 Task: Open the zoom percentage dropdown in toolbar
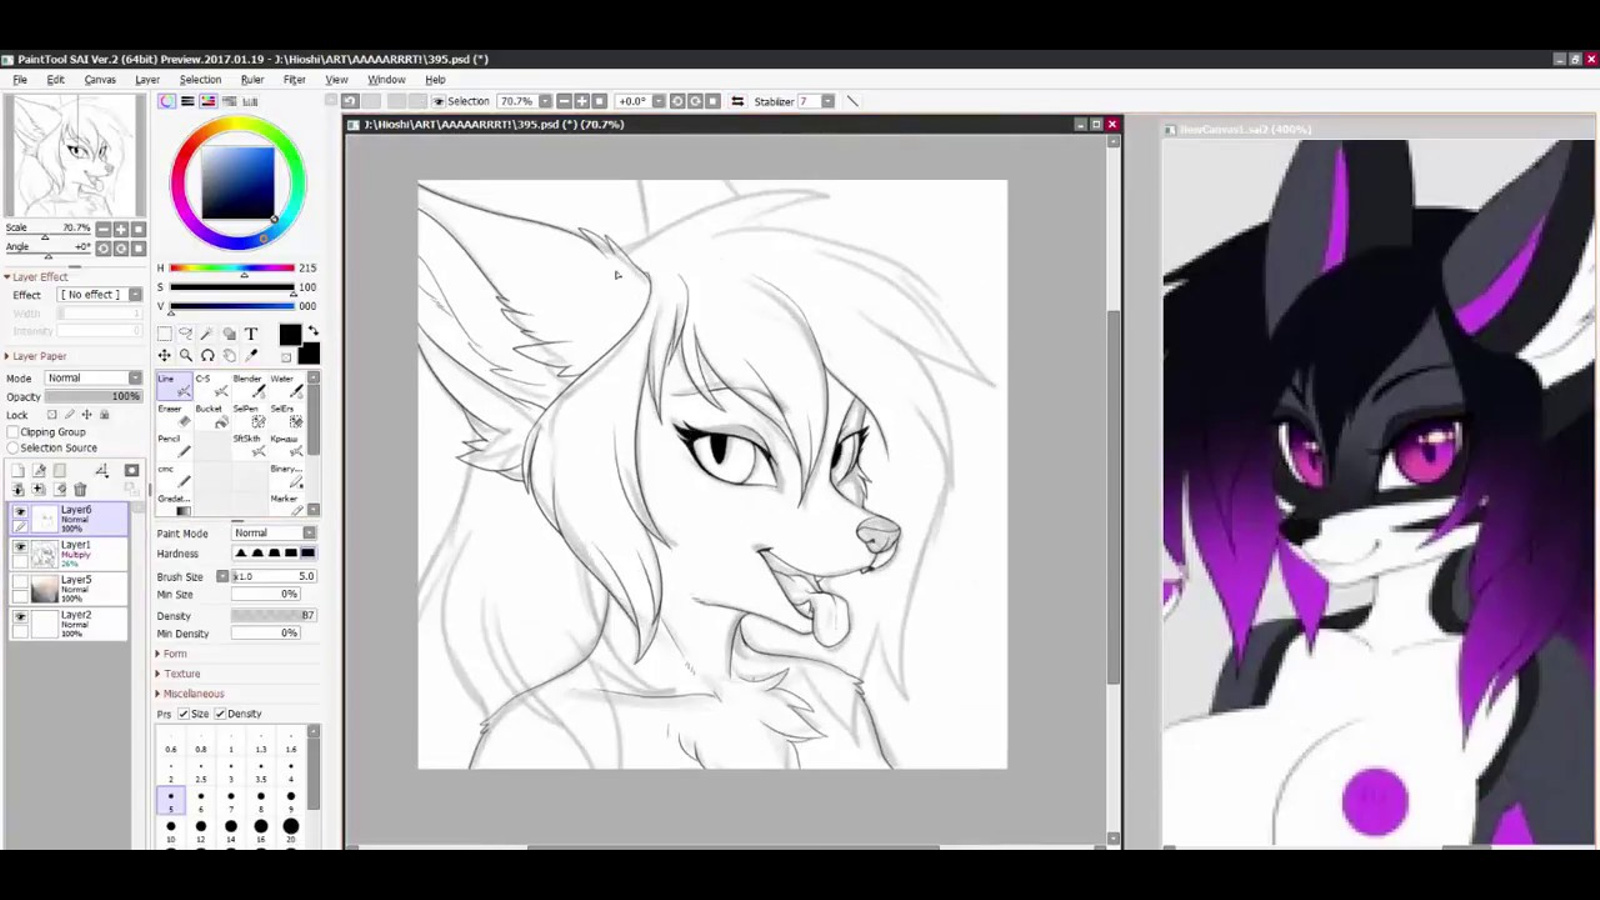point(545,101)
